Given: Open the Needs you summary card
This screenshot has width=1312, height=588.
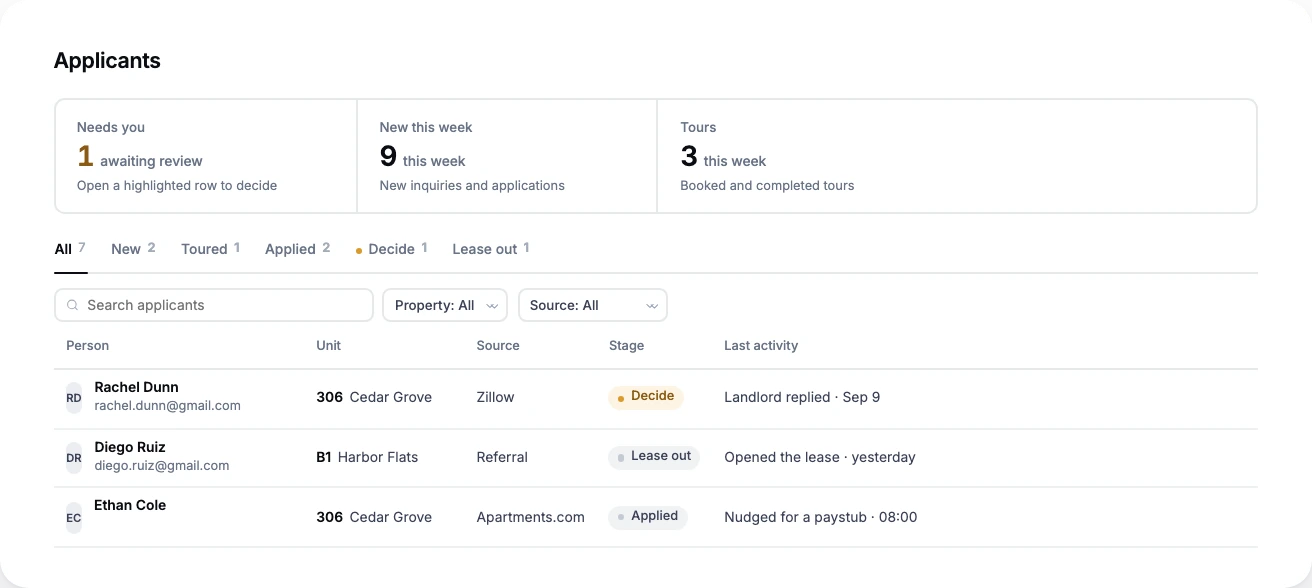Looking at the screenshot, I should [x=206, y=156].
